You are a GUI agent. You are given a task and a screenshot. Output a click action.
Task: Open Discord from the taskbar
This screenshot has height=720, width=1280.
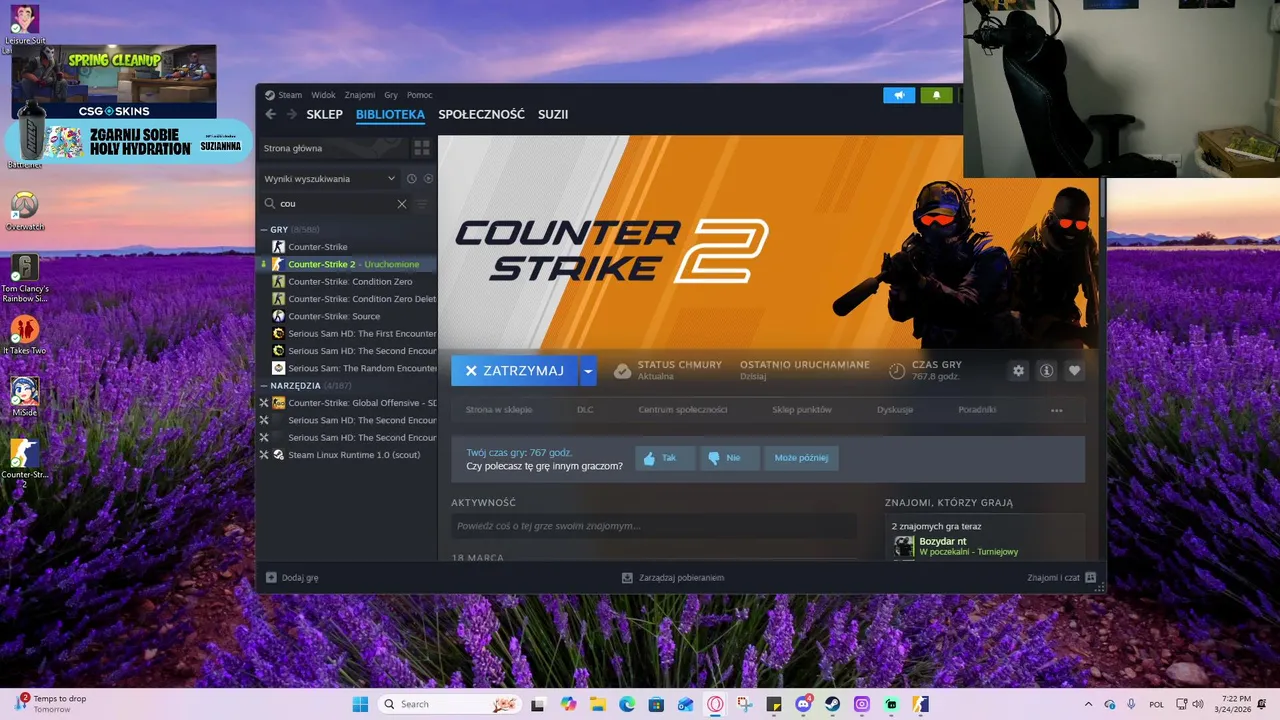pos(803,704)
